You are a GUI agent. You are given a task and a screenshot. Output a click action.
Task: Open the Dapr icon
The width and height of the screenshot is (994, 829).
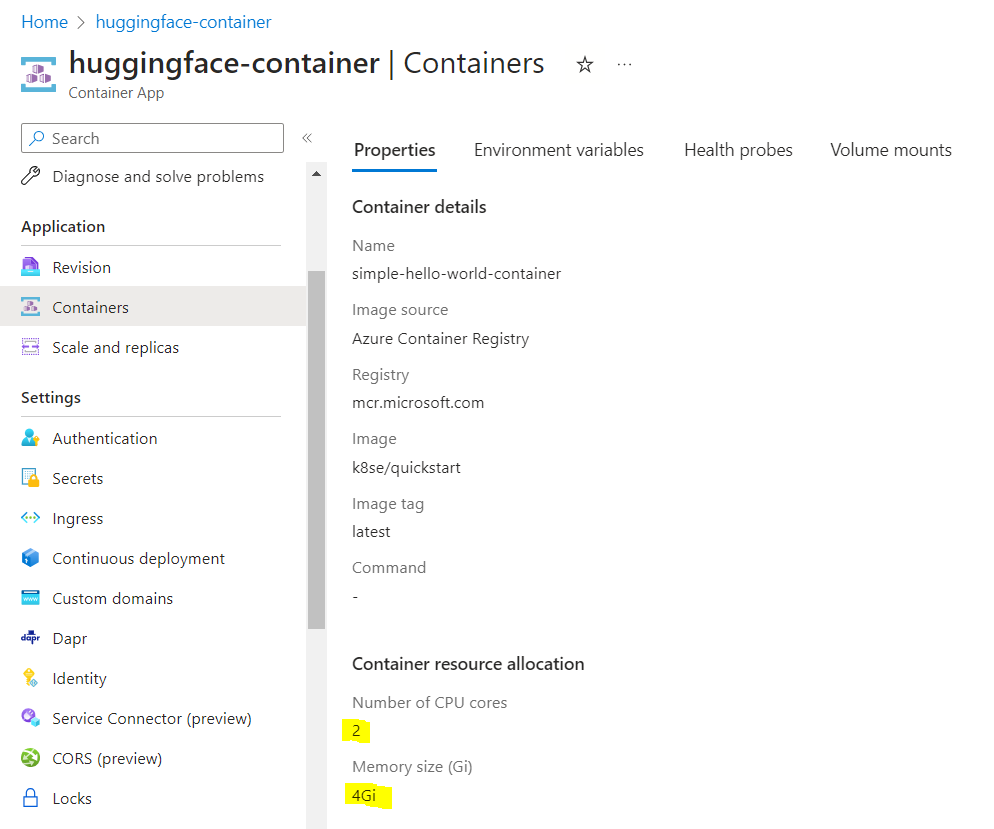tap(31, 638)
